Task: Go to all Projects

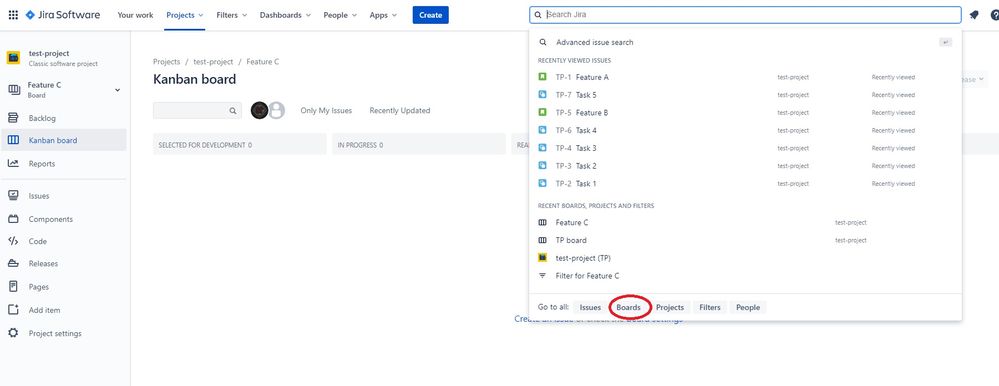Action: point(670,307)
